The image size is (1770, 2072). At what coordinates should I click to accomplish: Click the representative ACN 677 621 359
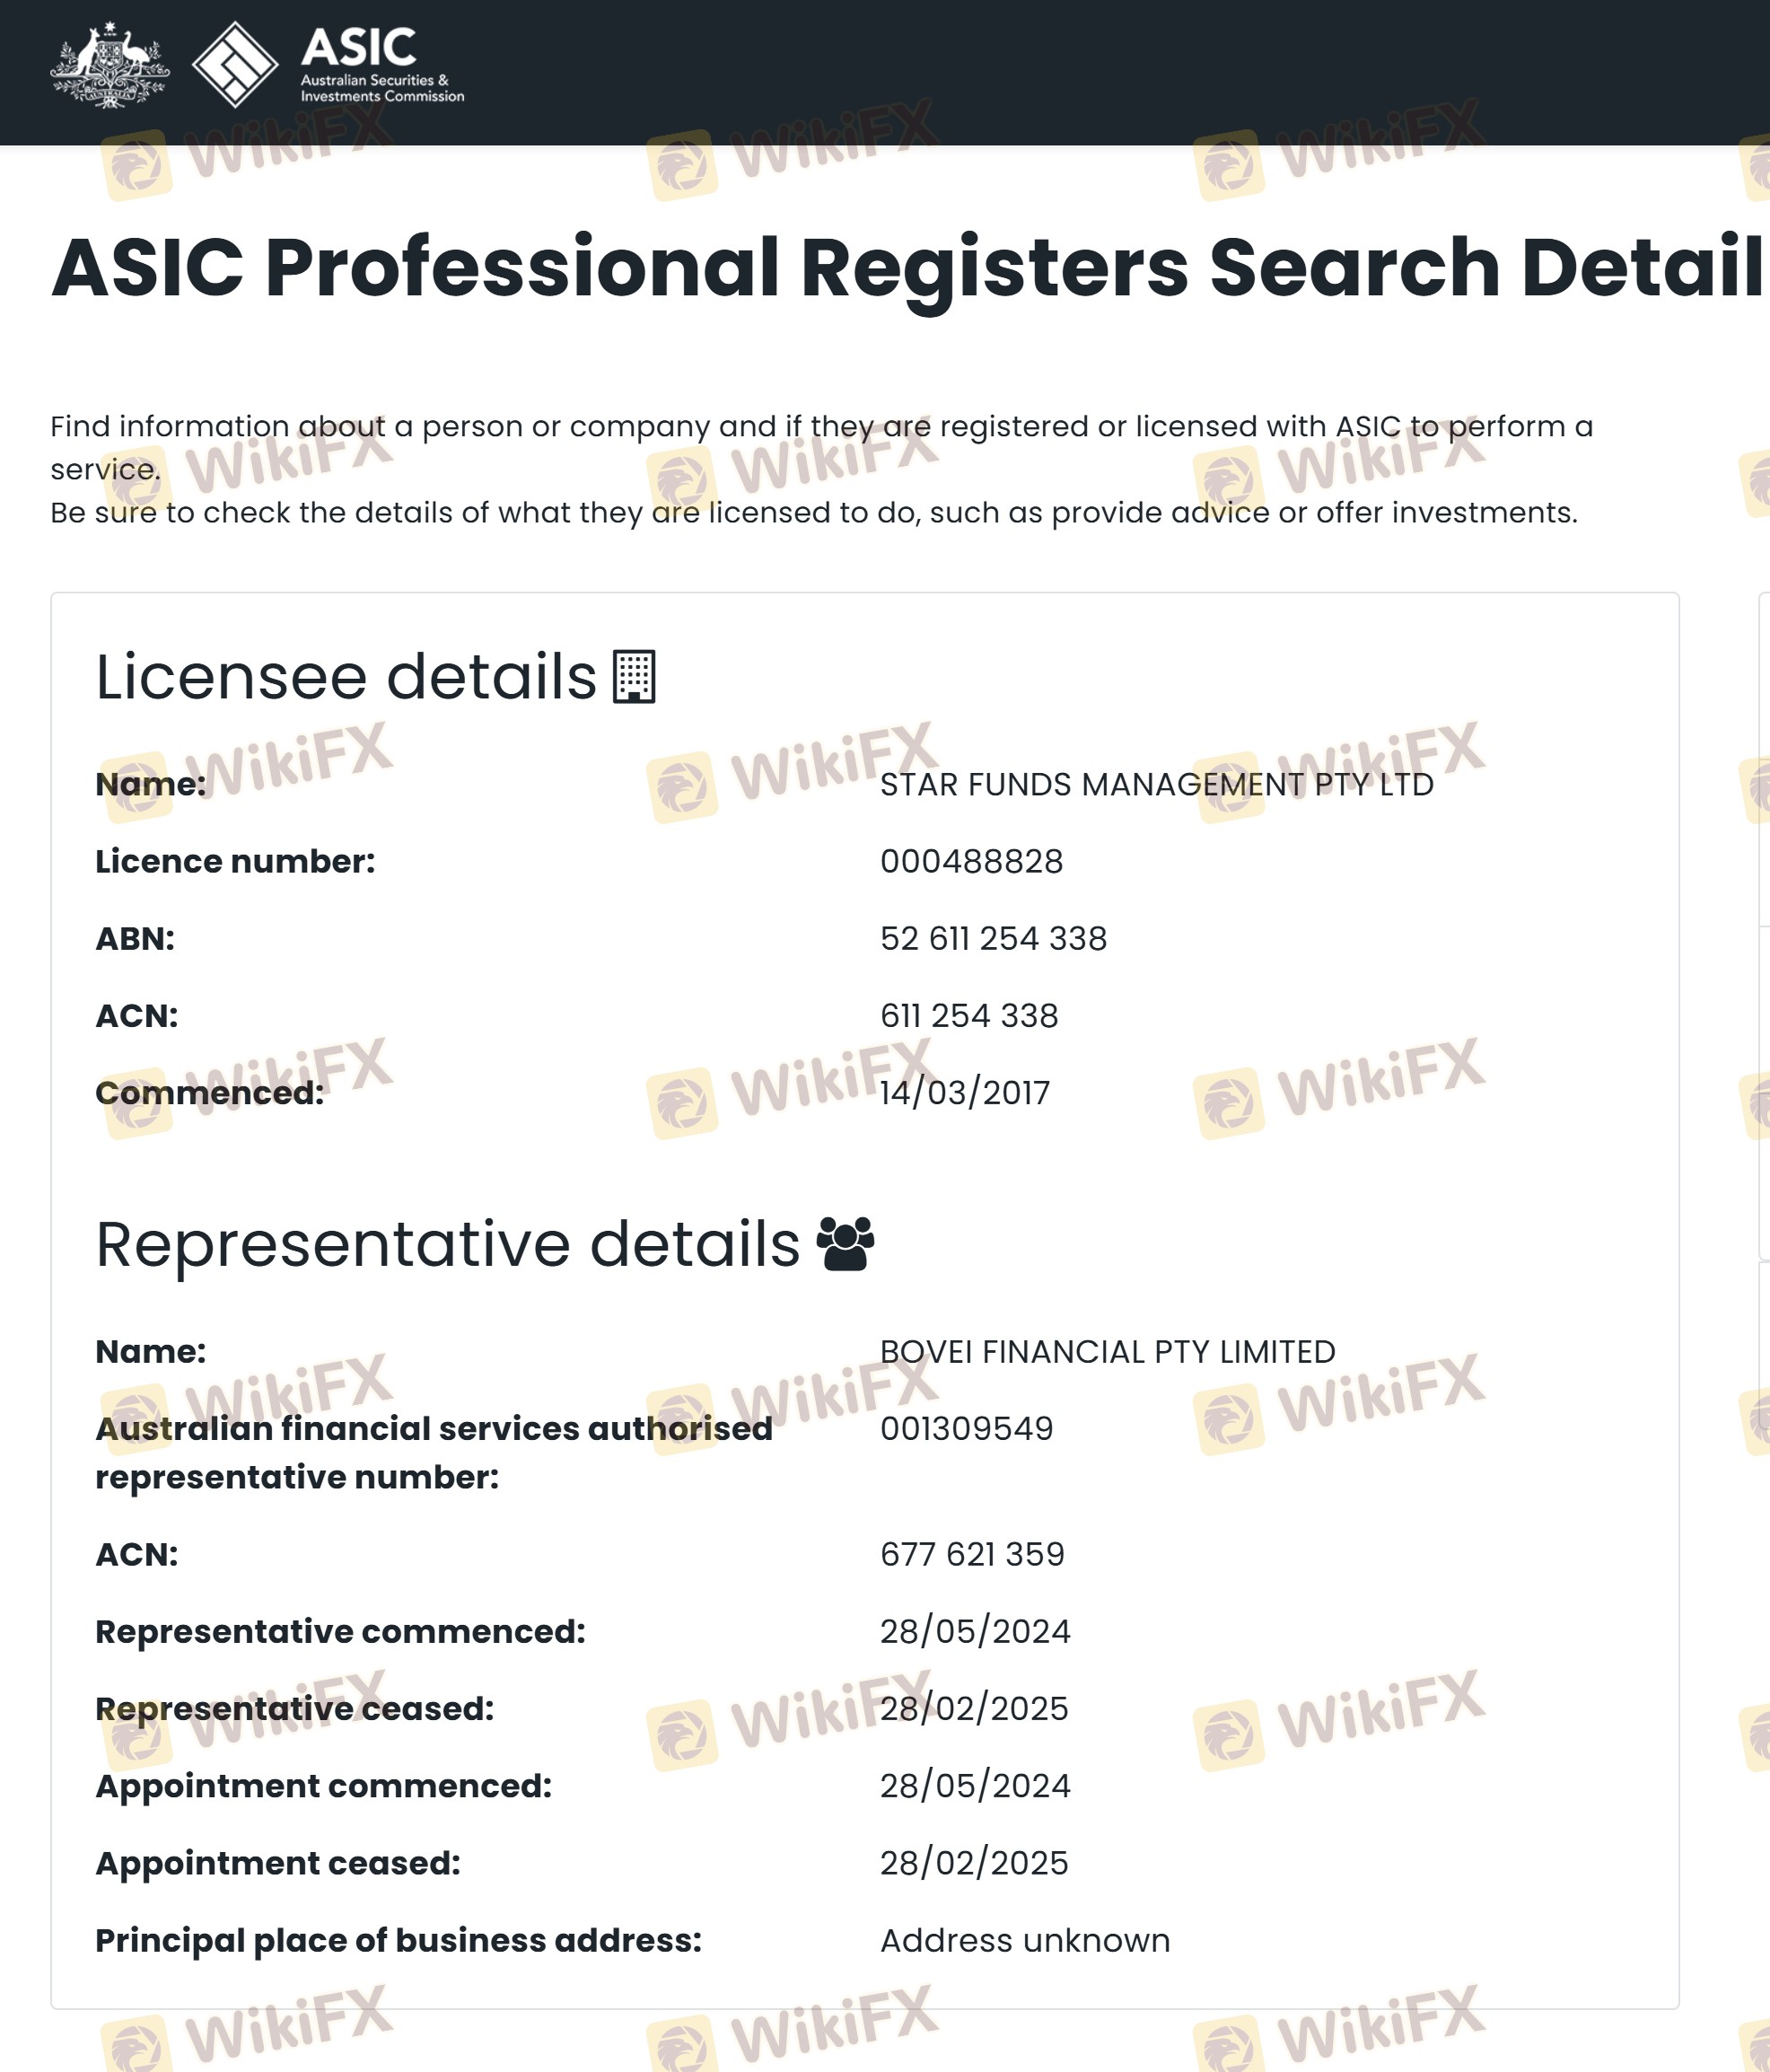[x=972, y=1555]
